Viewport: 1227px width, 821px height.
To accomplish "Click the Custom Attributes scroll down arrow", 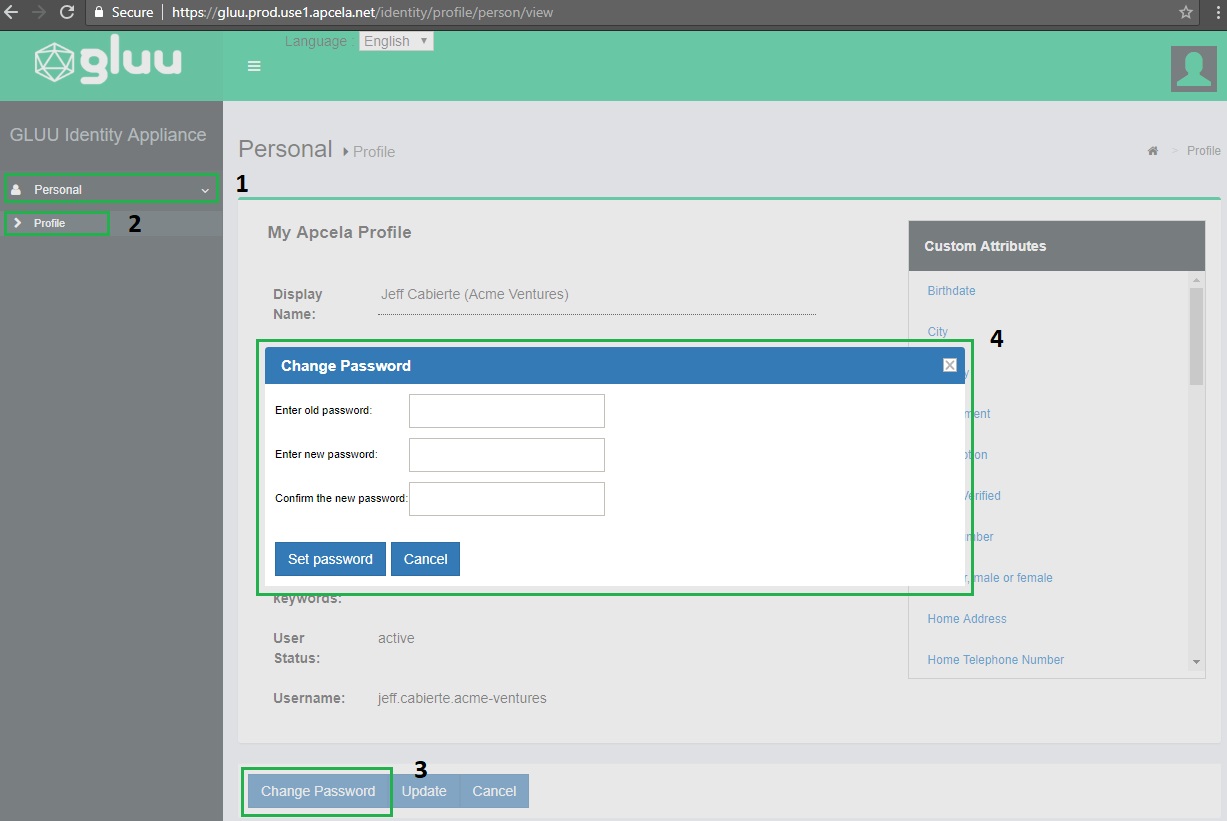I will tap(1197, 662).
